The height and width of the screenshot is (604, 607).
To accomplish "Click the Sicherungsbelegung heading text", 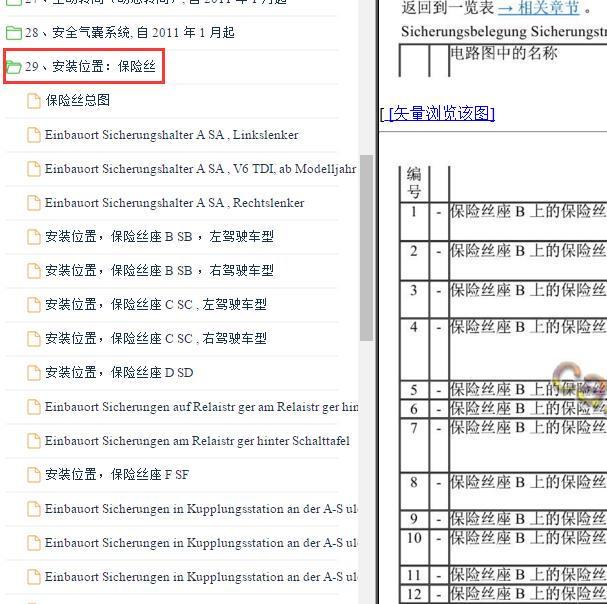I will (x=504, y=31).
